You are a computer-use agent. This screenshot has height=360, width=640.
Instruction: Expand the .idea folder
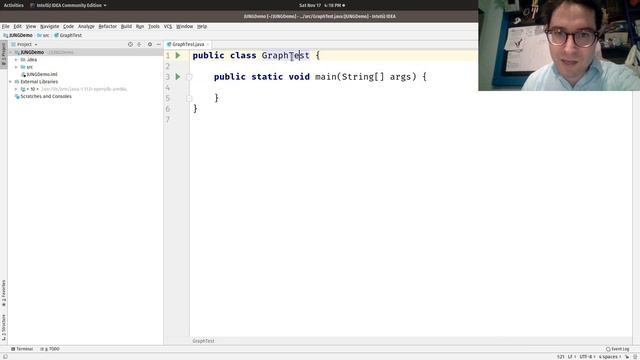16,60
